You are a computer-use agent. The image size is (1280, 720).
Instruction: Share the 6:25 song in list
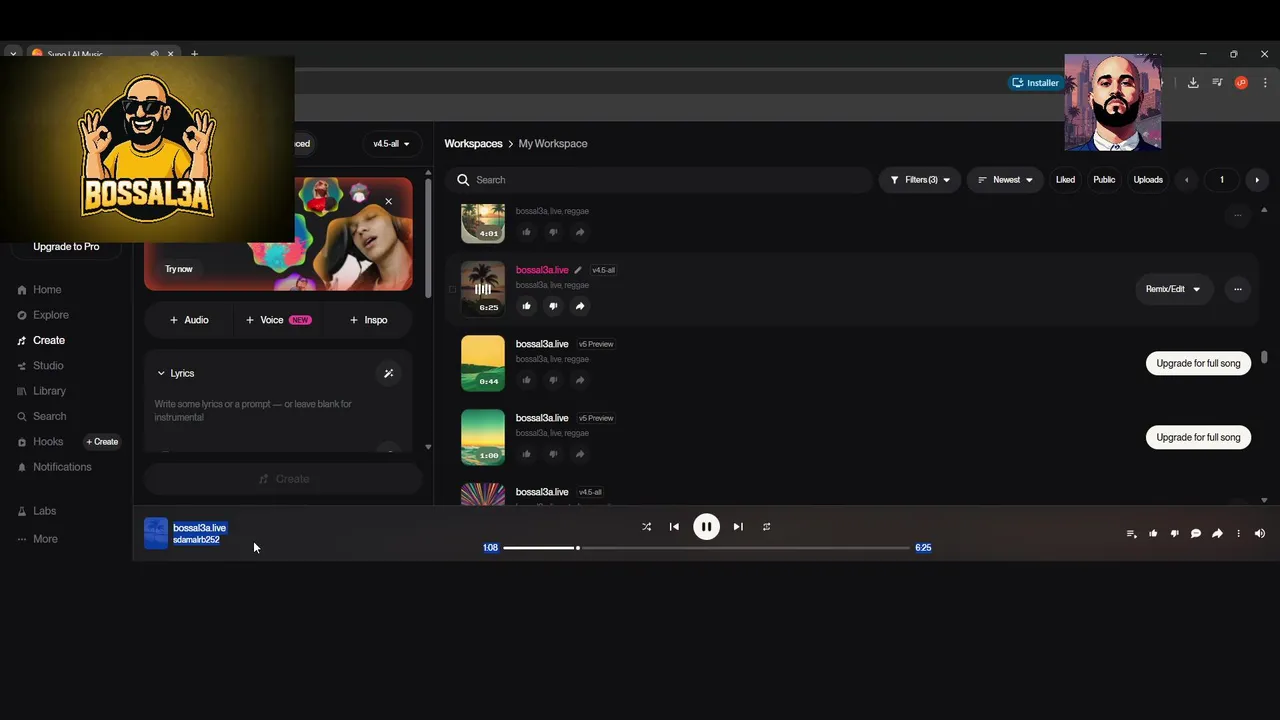point(580,306)
